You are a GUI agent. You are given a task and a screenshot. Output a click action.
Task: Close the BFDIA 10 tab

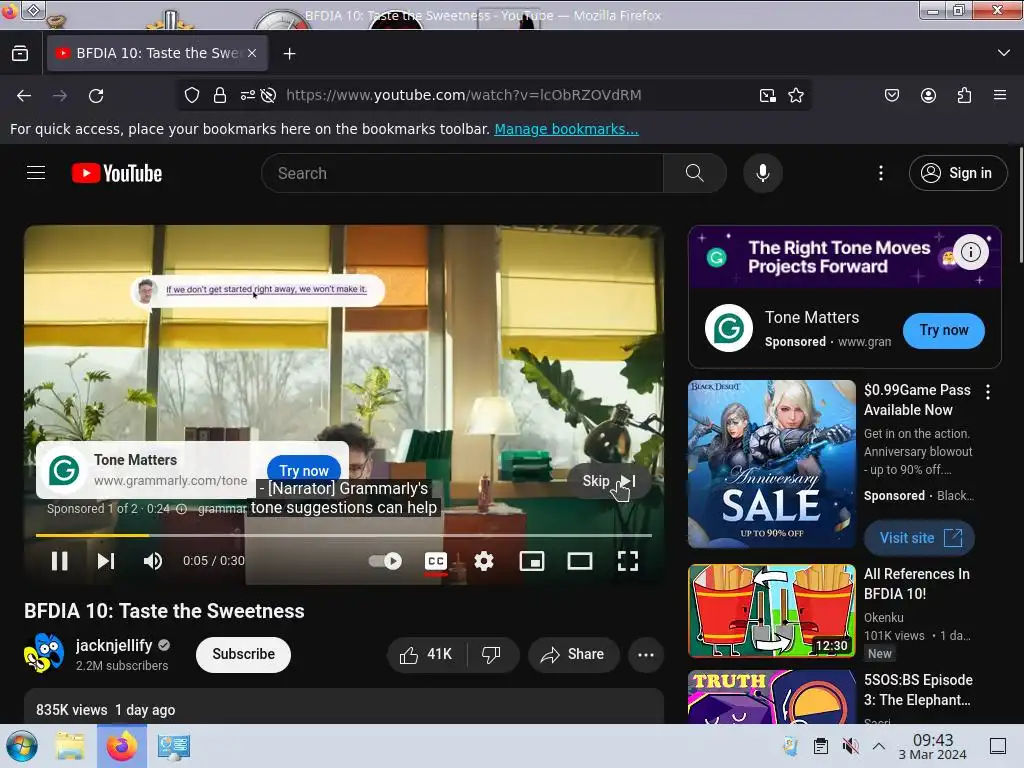tap(252, 53)
